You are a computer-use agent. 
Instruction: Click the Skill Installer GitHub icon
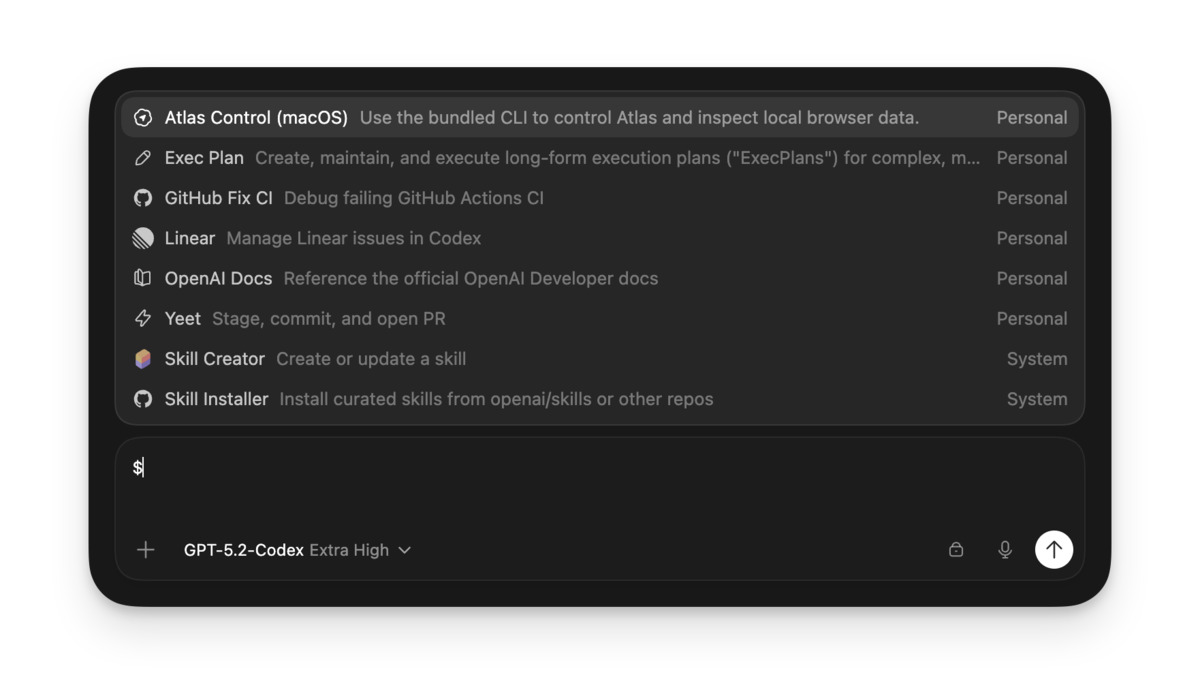pyautogui.click(x=143, y=398)
